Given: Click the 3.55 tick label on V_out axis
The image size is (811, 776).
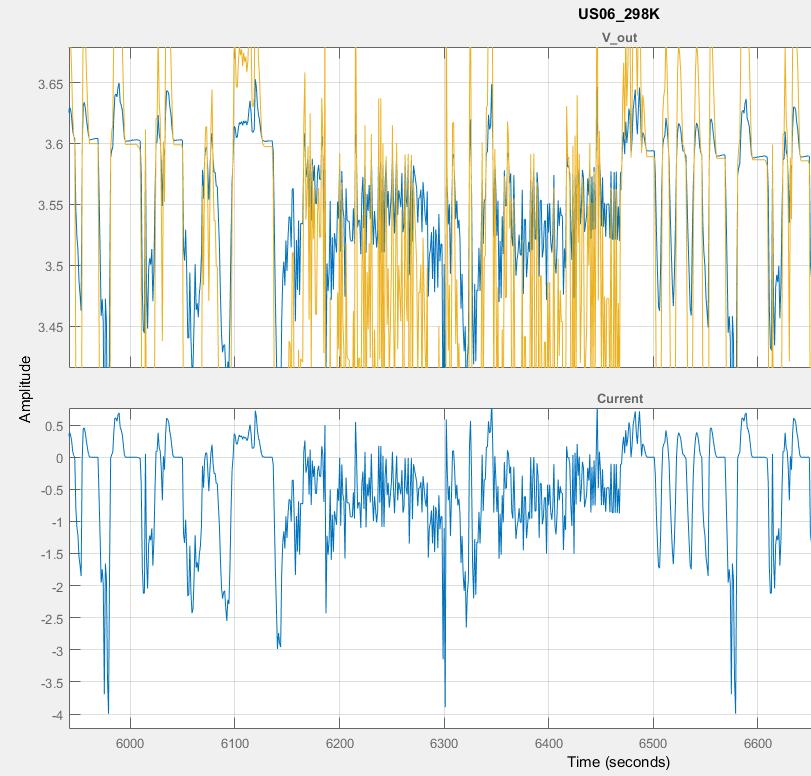Looking at the screenshot, I should [51, 205].
